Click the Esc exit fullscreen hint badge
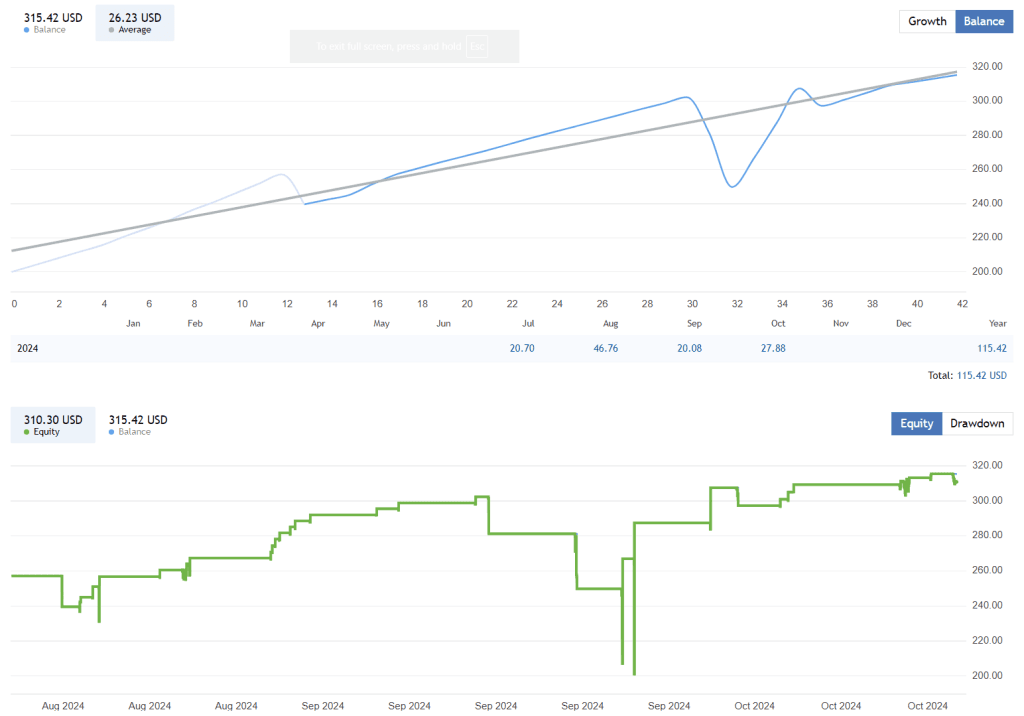 point(478,46)
